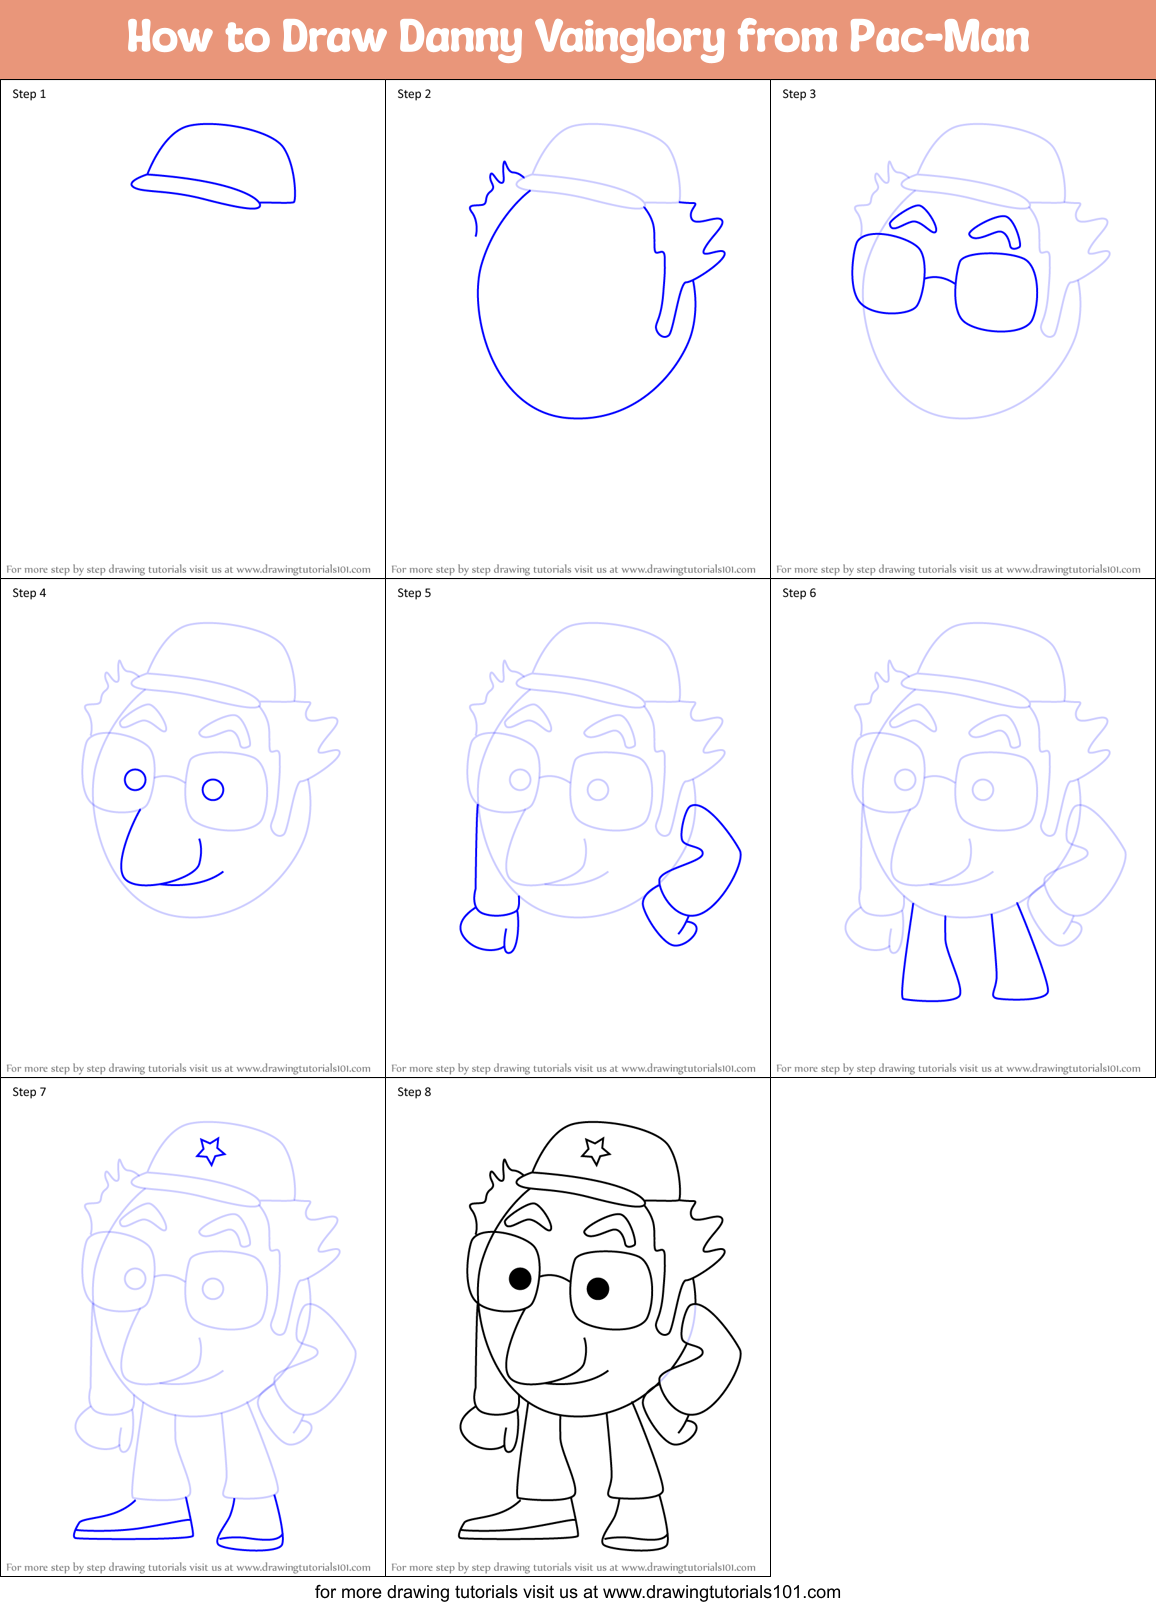1156x1607 pixels.
Task: Click the 'Step 4' label
Action: pyautogui.click(x=29, y=593)
